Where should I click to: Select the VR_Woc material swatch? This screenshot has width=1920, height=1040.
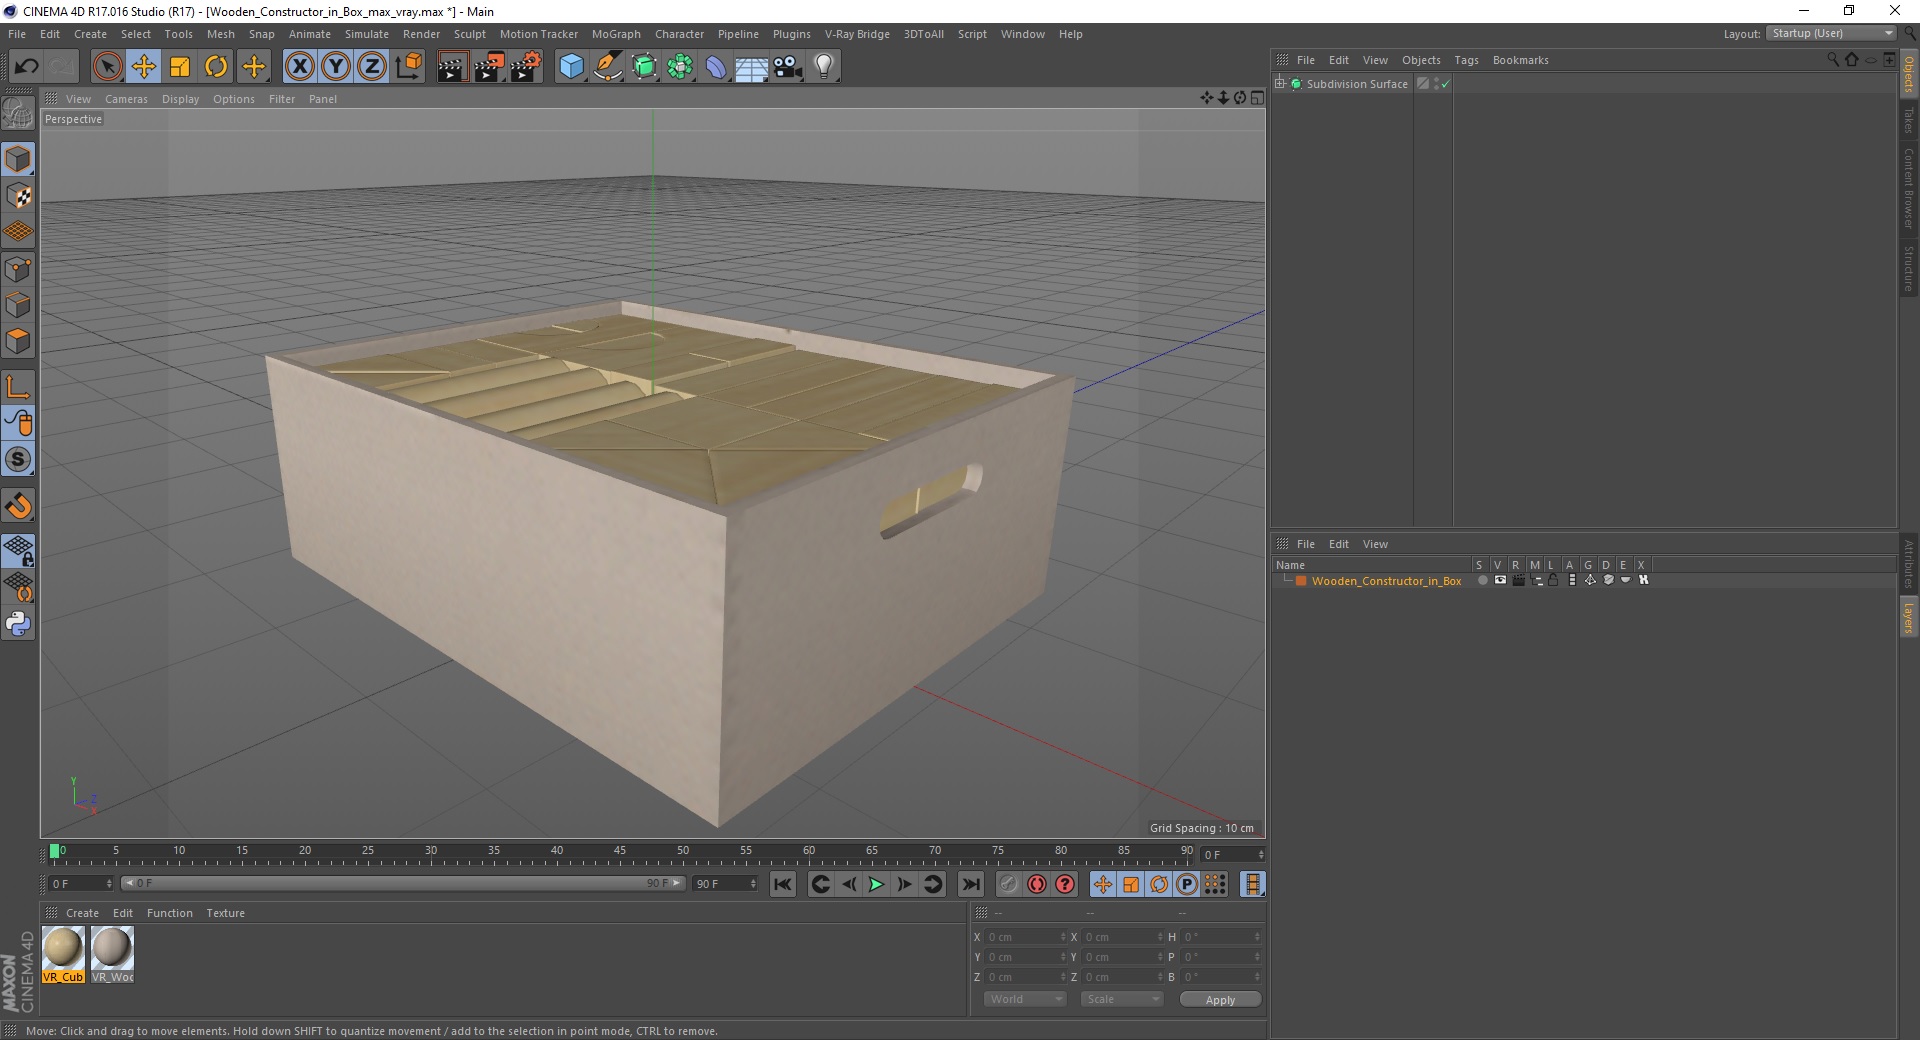tap(112, 954)
